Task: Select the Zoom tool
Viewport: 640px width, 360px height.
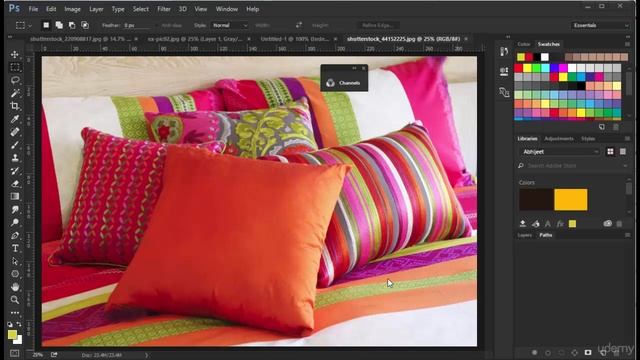Action: 15,300
